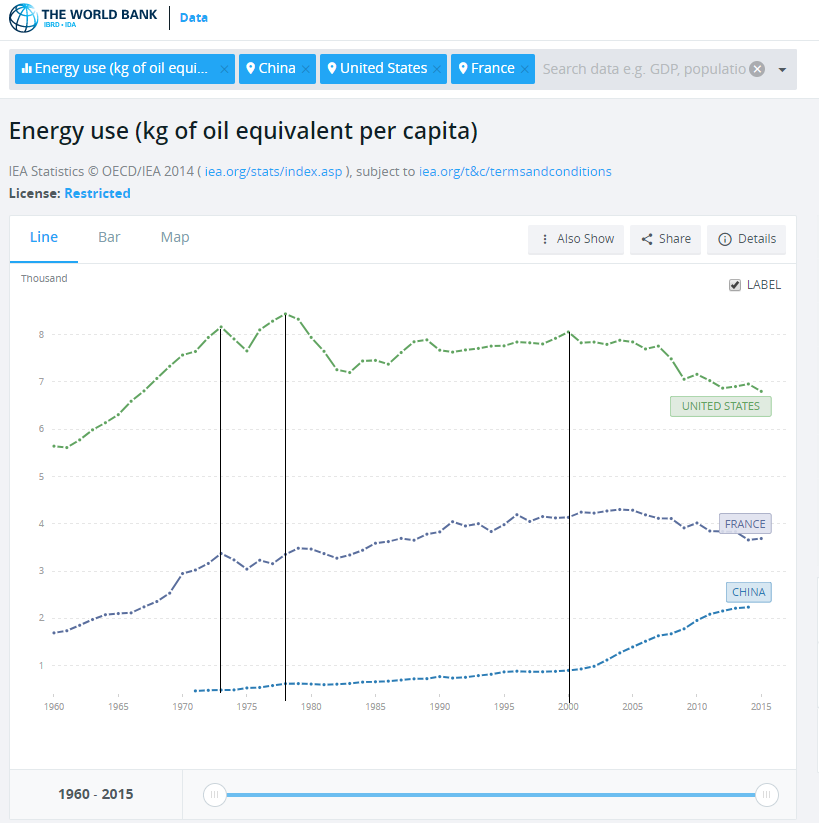Viewport: 819px width, 823px height.
Task: Remove the China filter tag
Action: 306,69
